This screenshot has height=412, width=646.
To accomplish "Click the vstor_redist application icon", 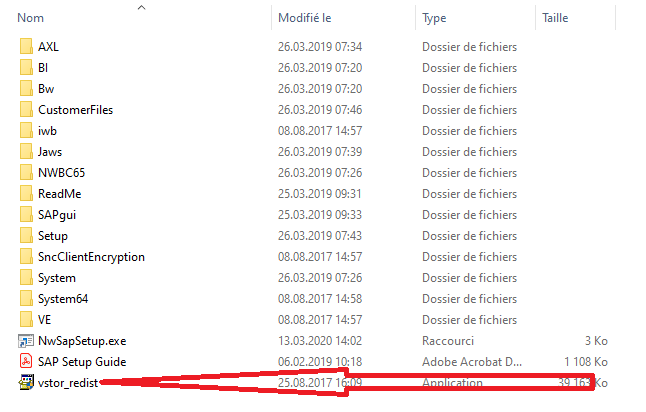I will (x=26, y=382).
